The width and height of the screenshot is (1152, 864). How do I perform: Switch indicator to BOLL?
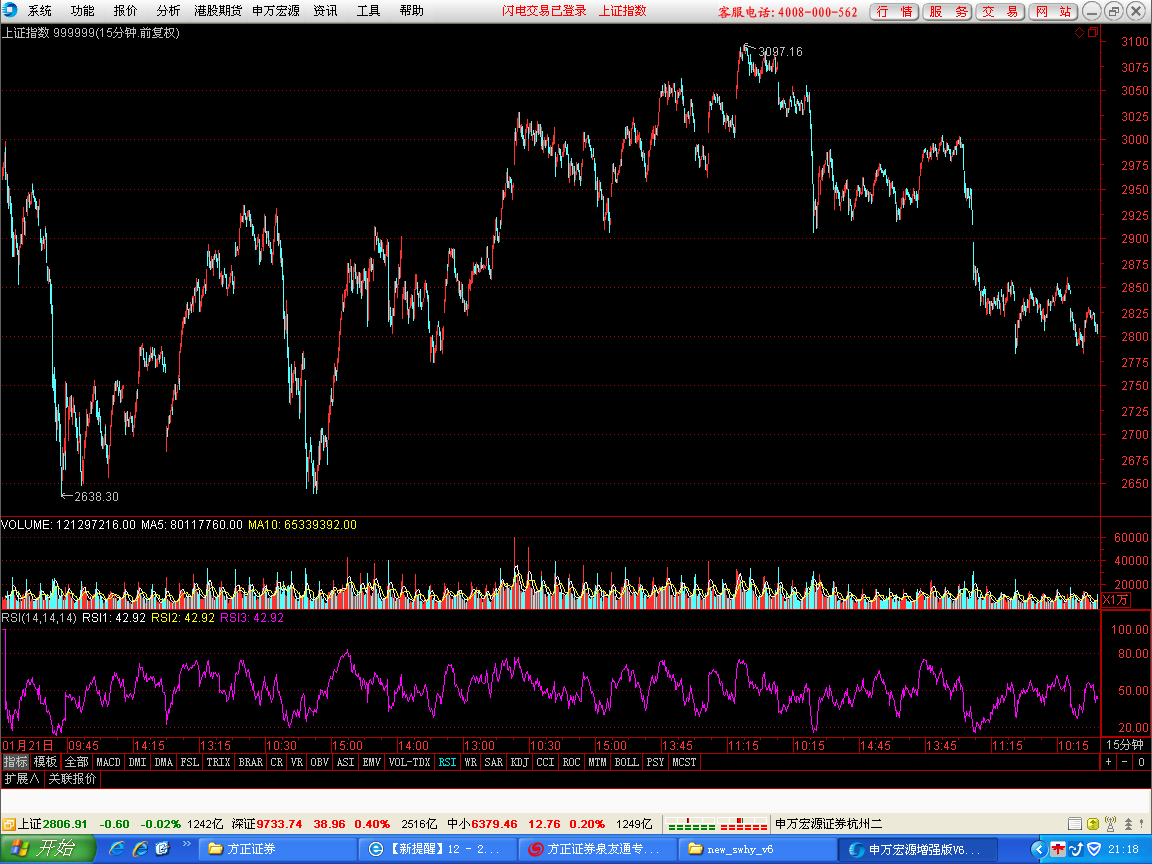[x=627, y=762]
